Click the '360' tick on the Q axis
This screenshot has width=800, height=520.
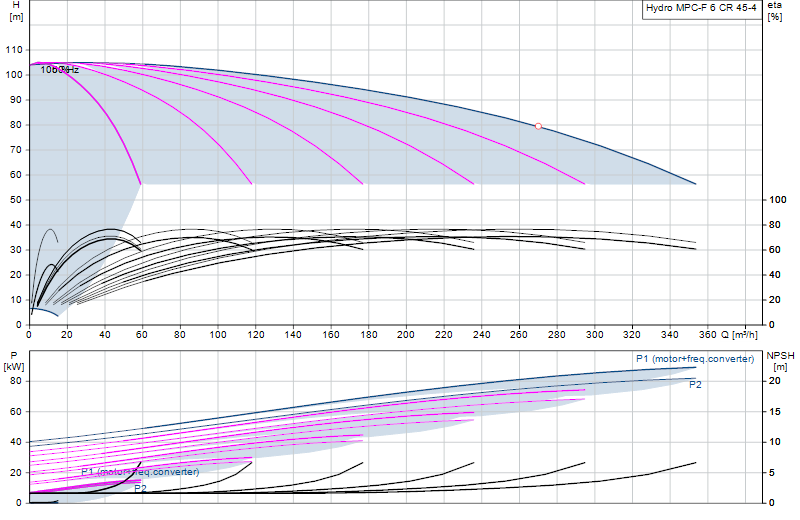[x=708, y=335]
